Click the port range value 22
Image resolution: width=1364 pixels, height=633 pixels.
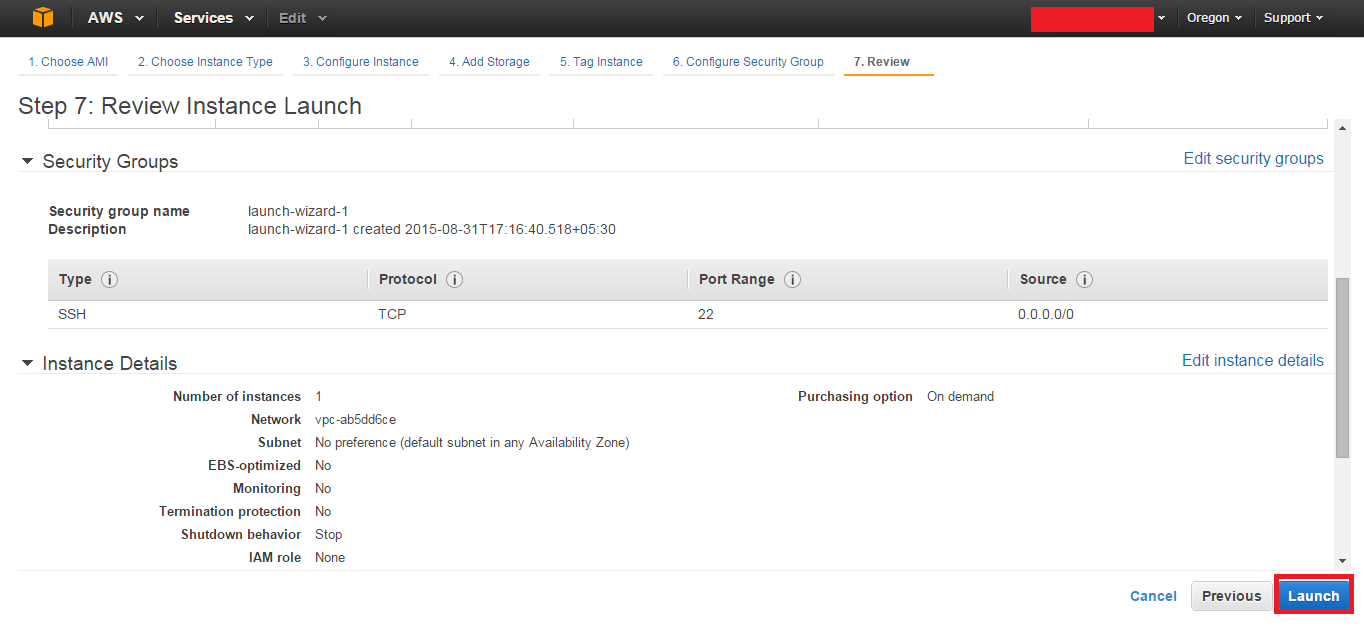(706, 314)
